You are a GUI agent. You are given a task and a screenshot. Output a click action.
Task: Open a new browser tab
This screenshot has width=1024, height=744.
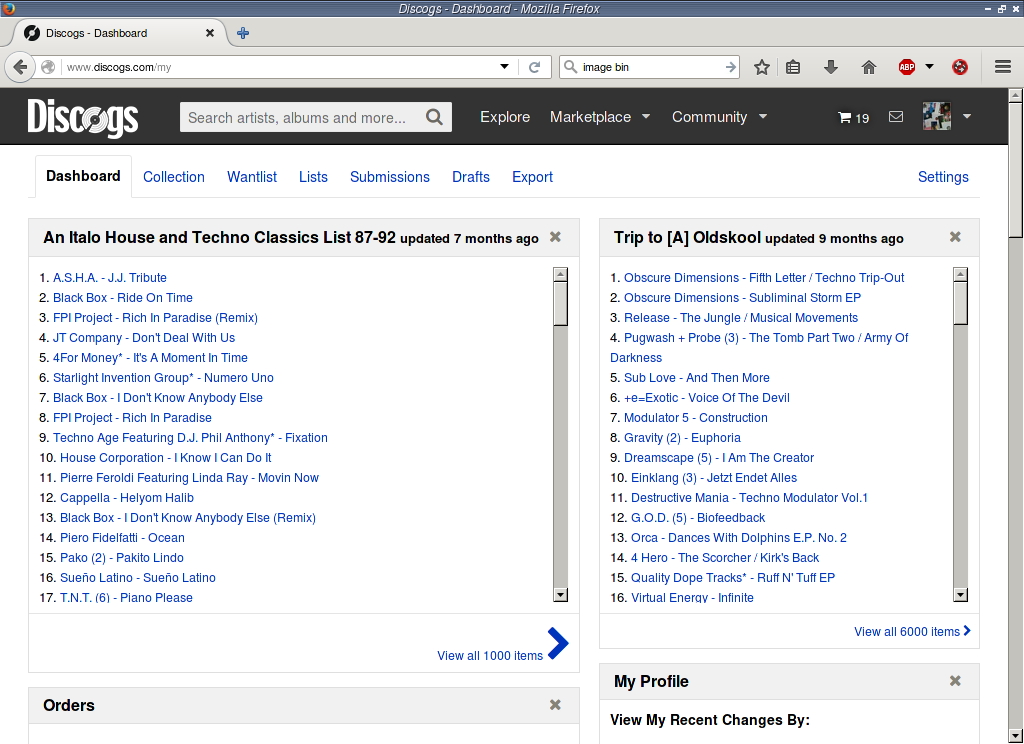pyautogui.click(x=243, y=33)
